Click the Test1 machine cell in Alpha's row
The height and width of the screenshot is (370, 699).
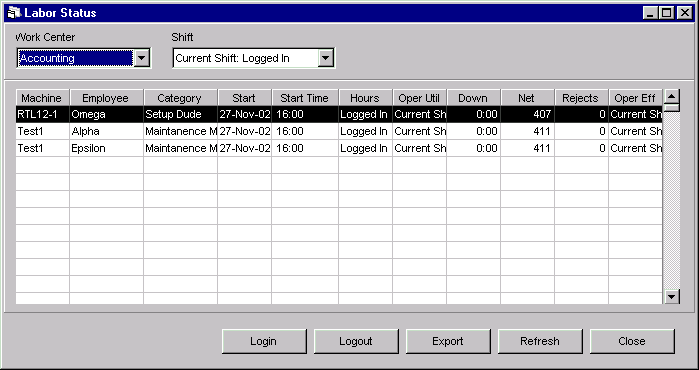coord(42,132)
